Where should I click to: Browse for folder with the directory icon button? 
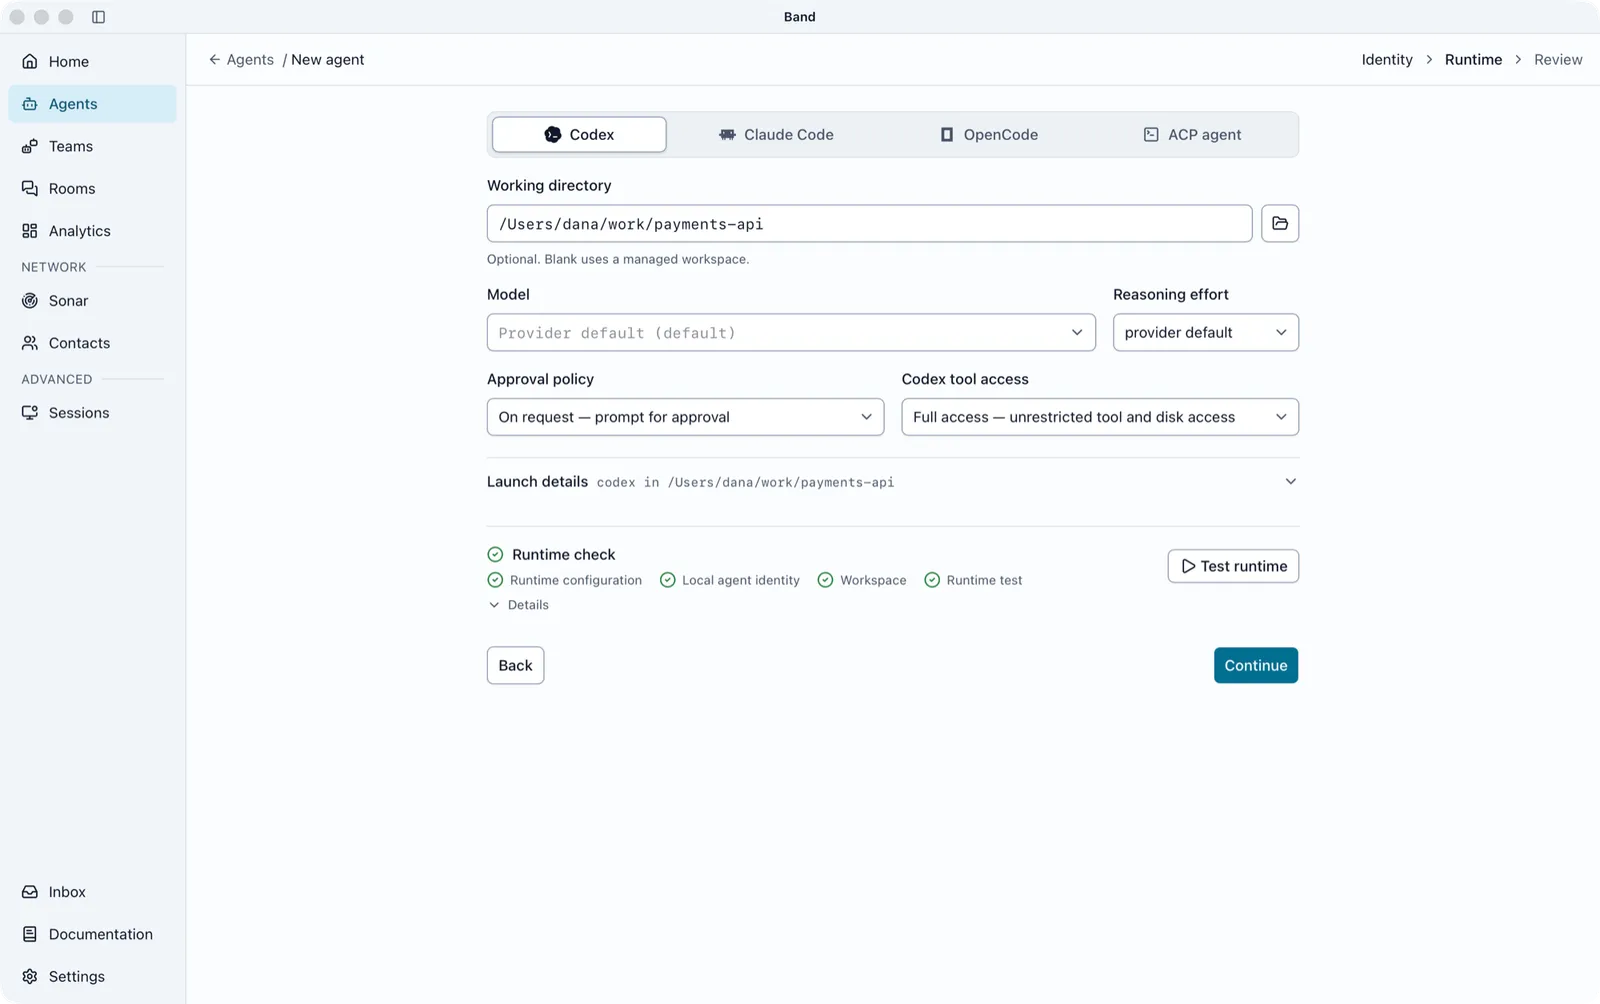click(x=1280, y=223)
